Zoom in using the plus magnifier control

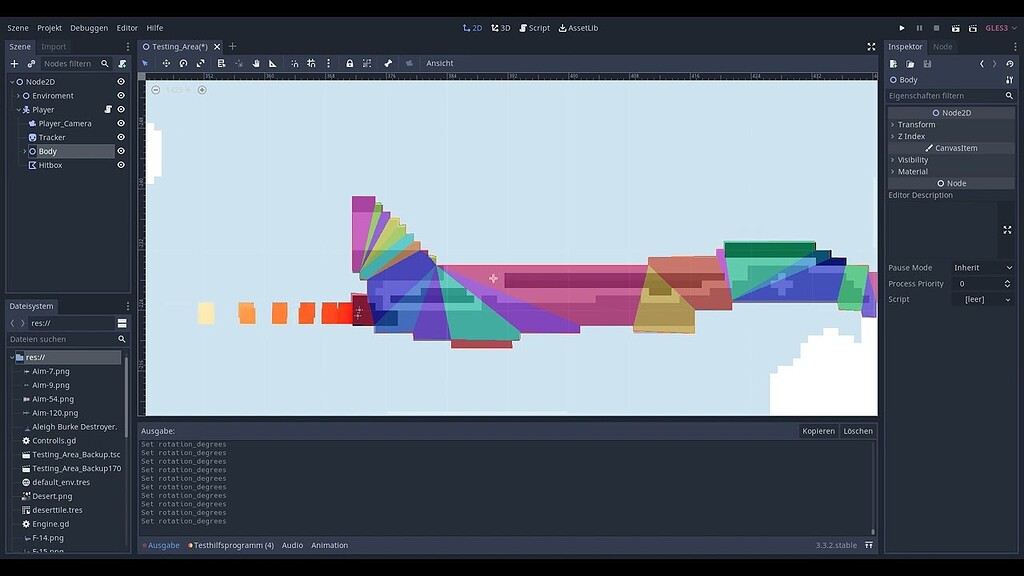pos(201,89)
